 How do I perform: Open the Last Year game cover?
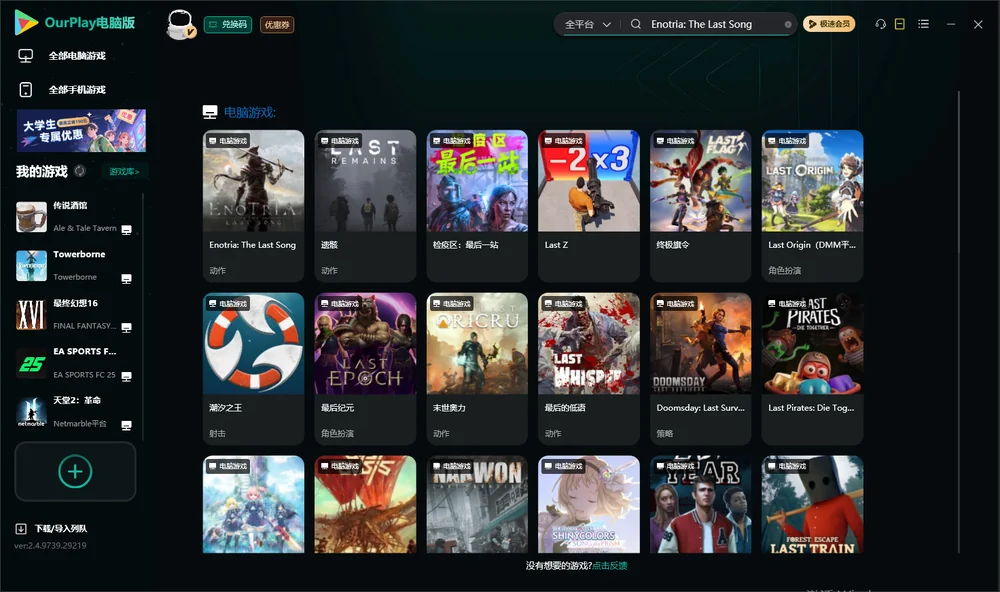point(701,504)
